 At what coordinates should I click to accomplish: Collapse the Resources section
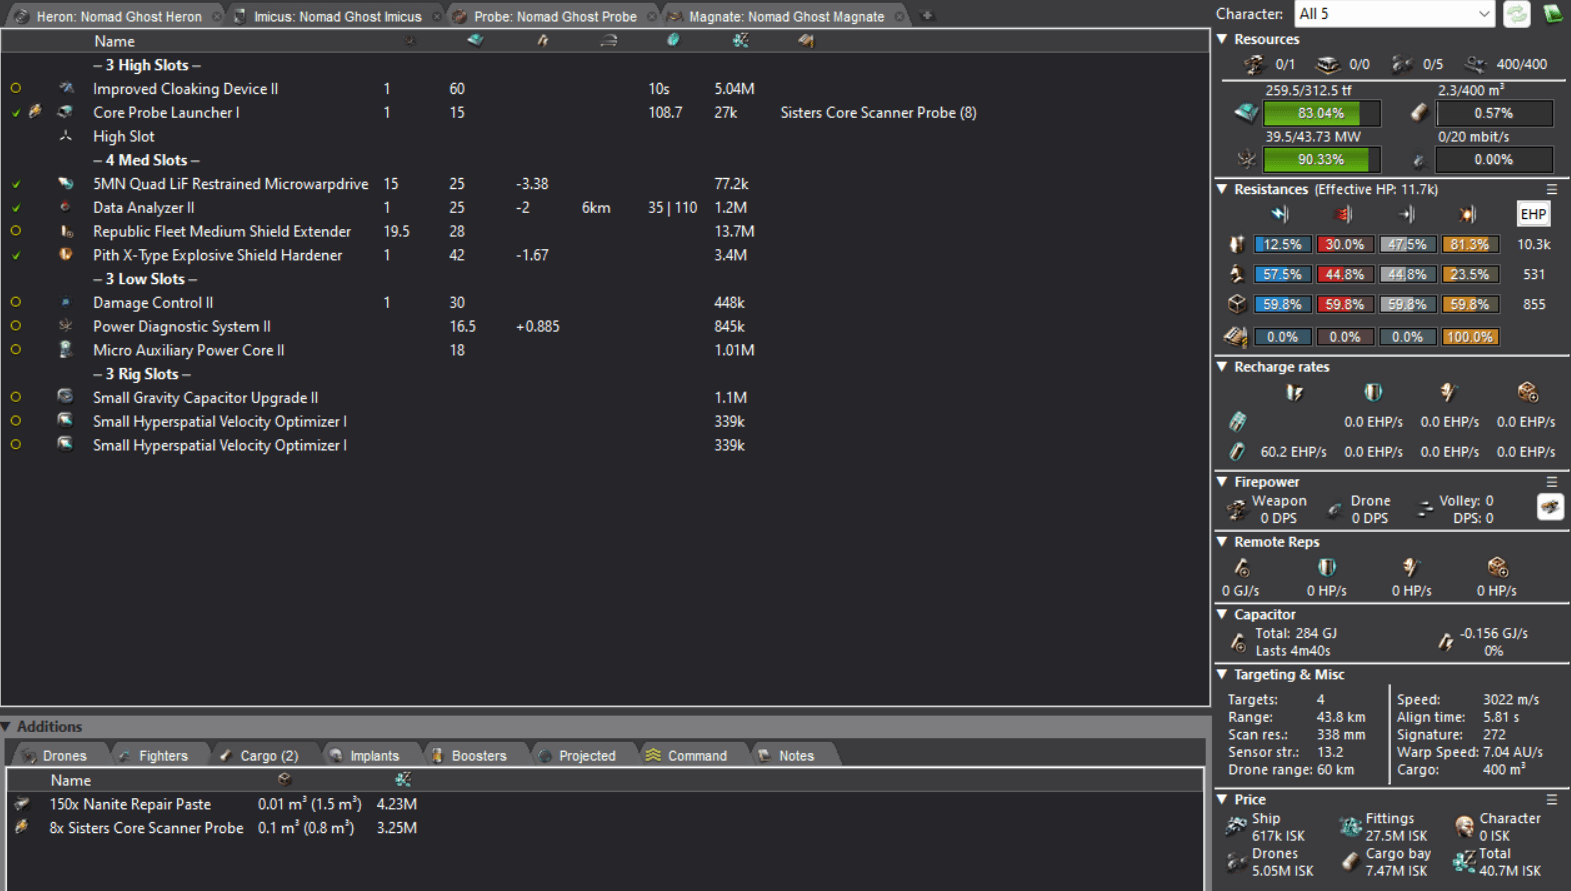click(1222, 39)
